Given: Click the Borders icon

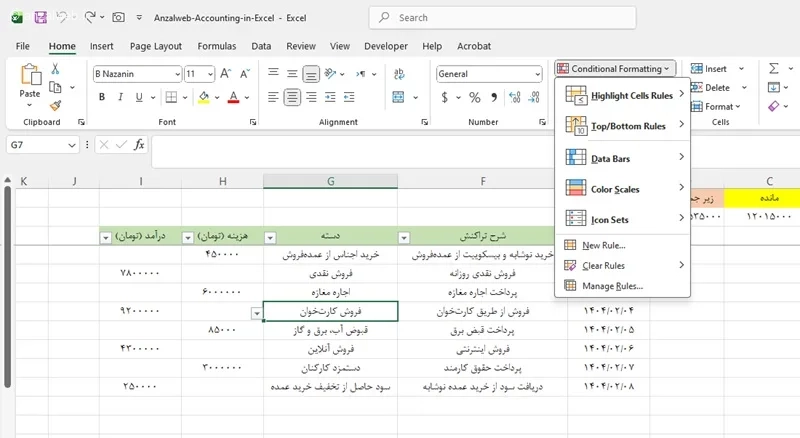Looking at the screenshot, I should [171, 97].
